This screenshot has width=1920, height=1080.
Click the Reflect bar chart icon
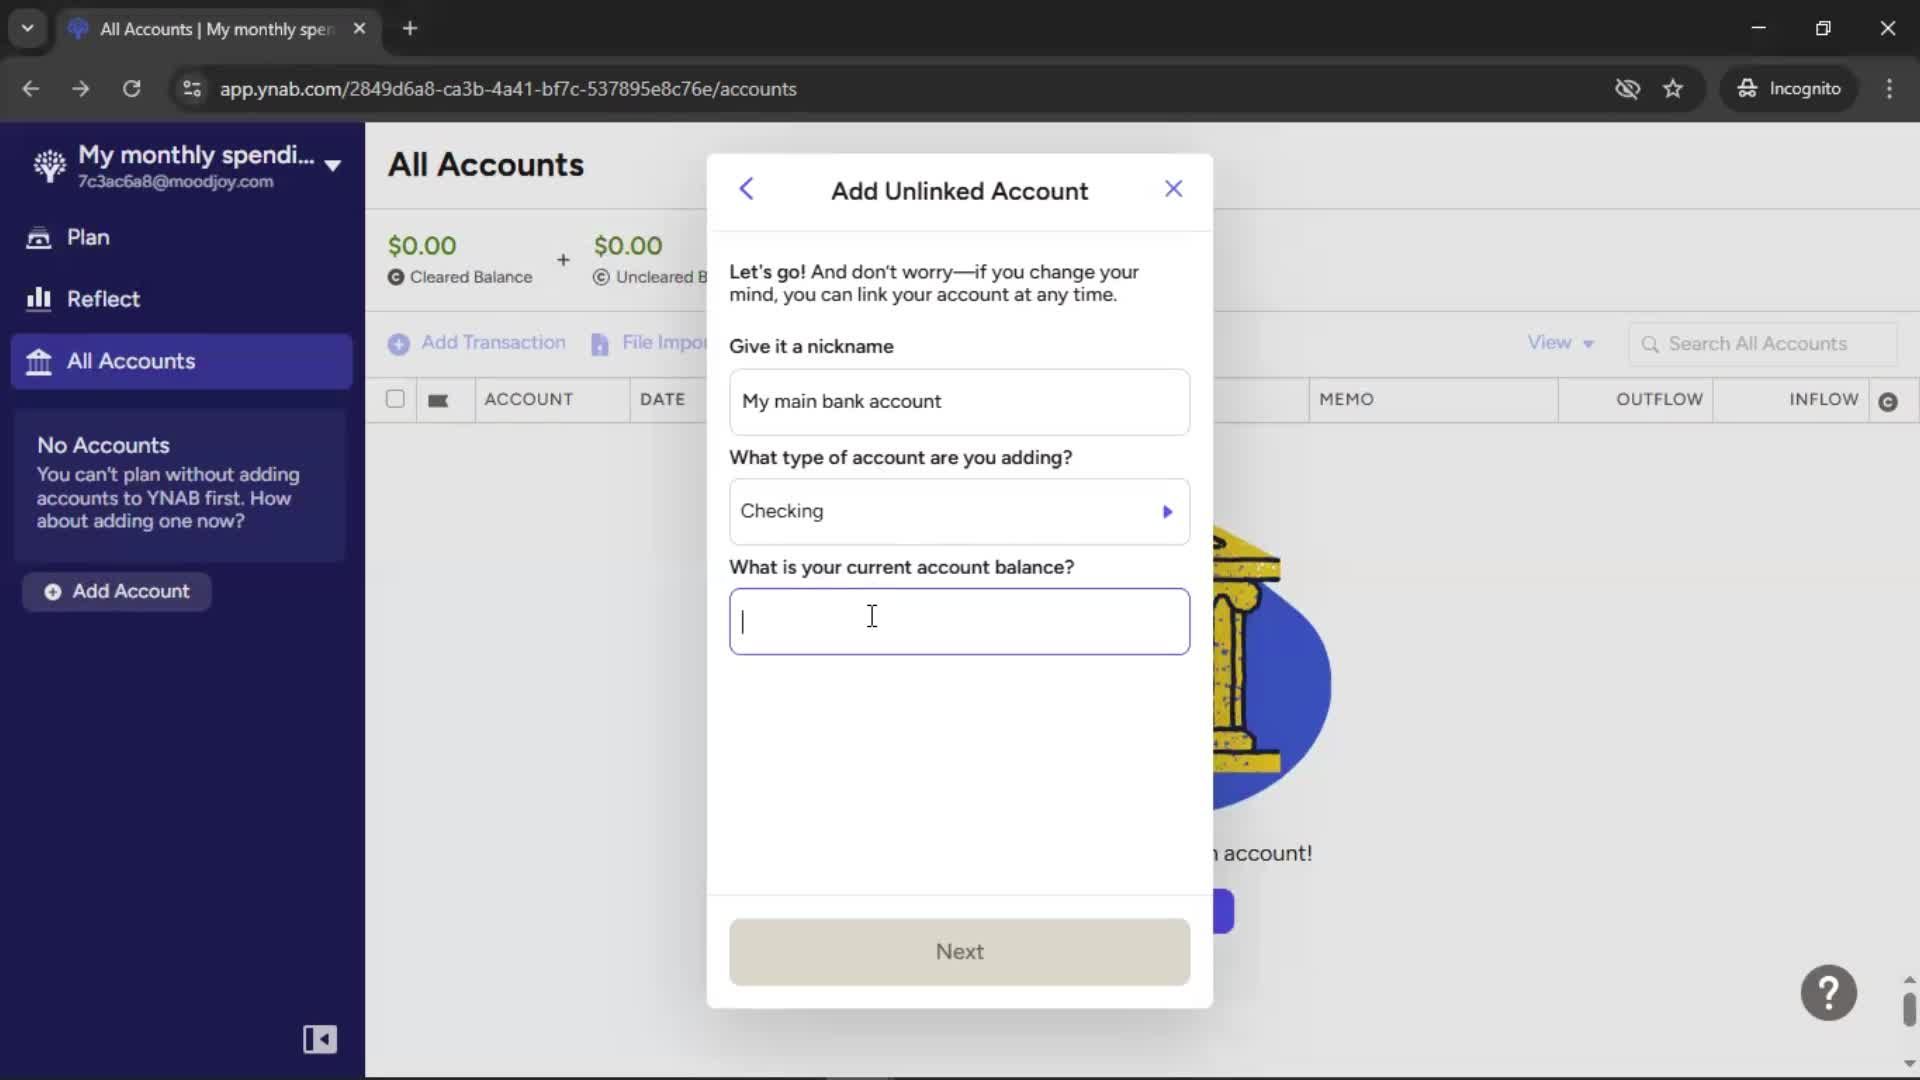click(x=38, y=299)
